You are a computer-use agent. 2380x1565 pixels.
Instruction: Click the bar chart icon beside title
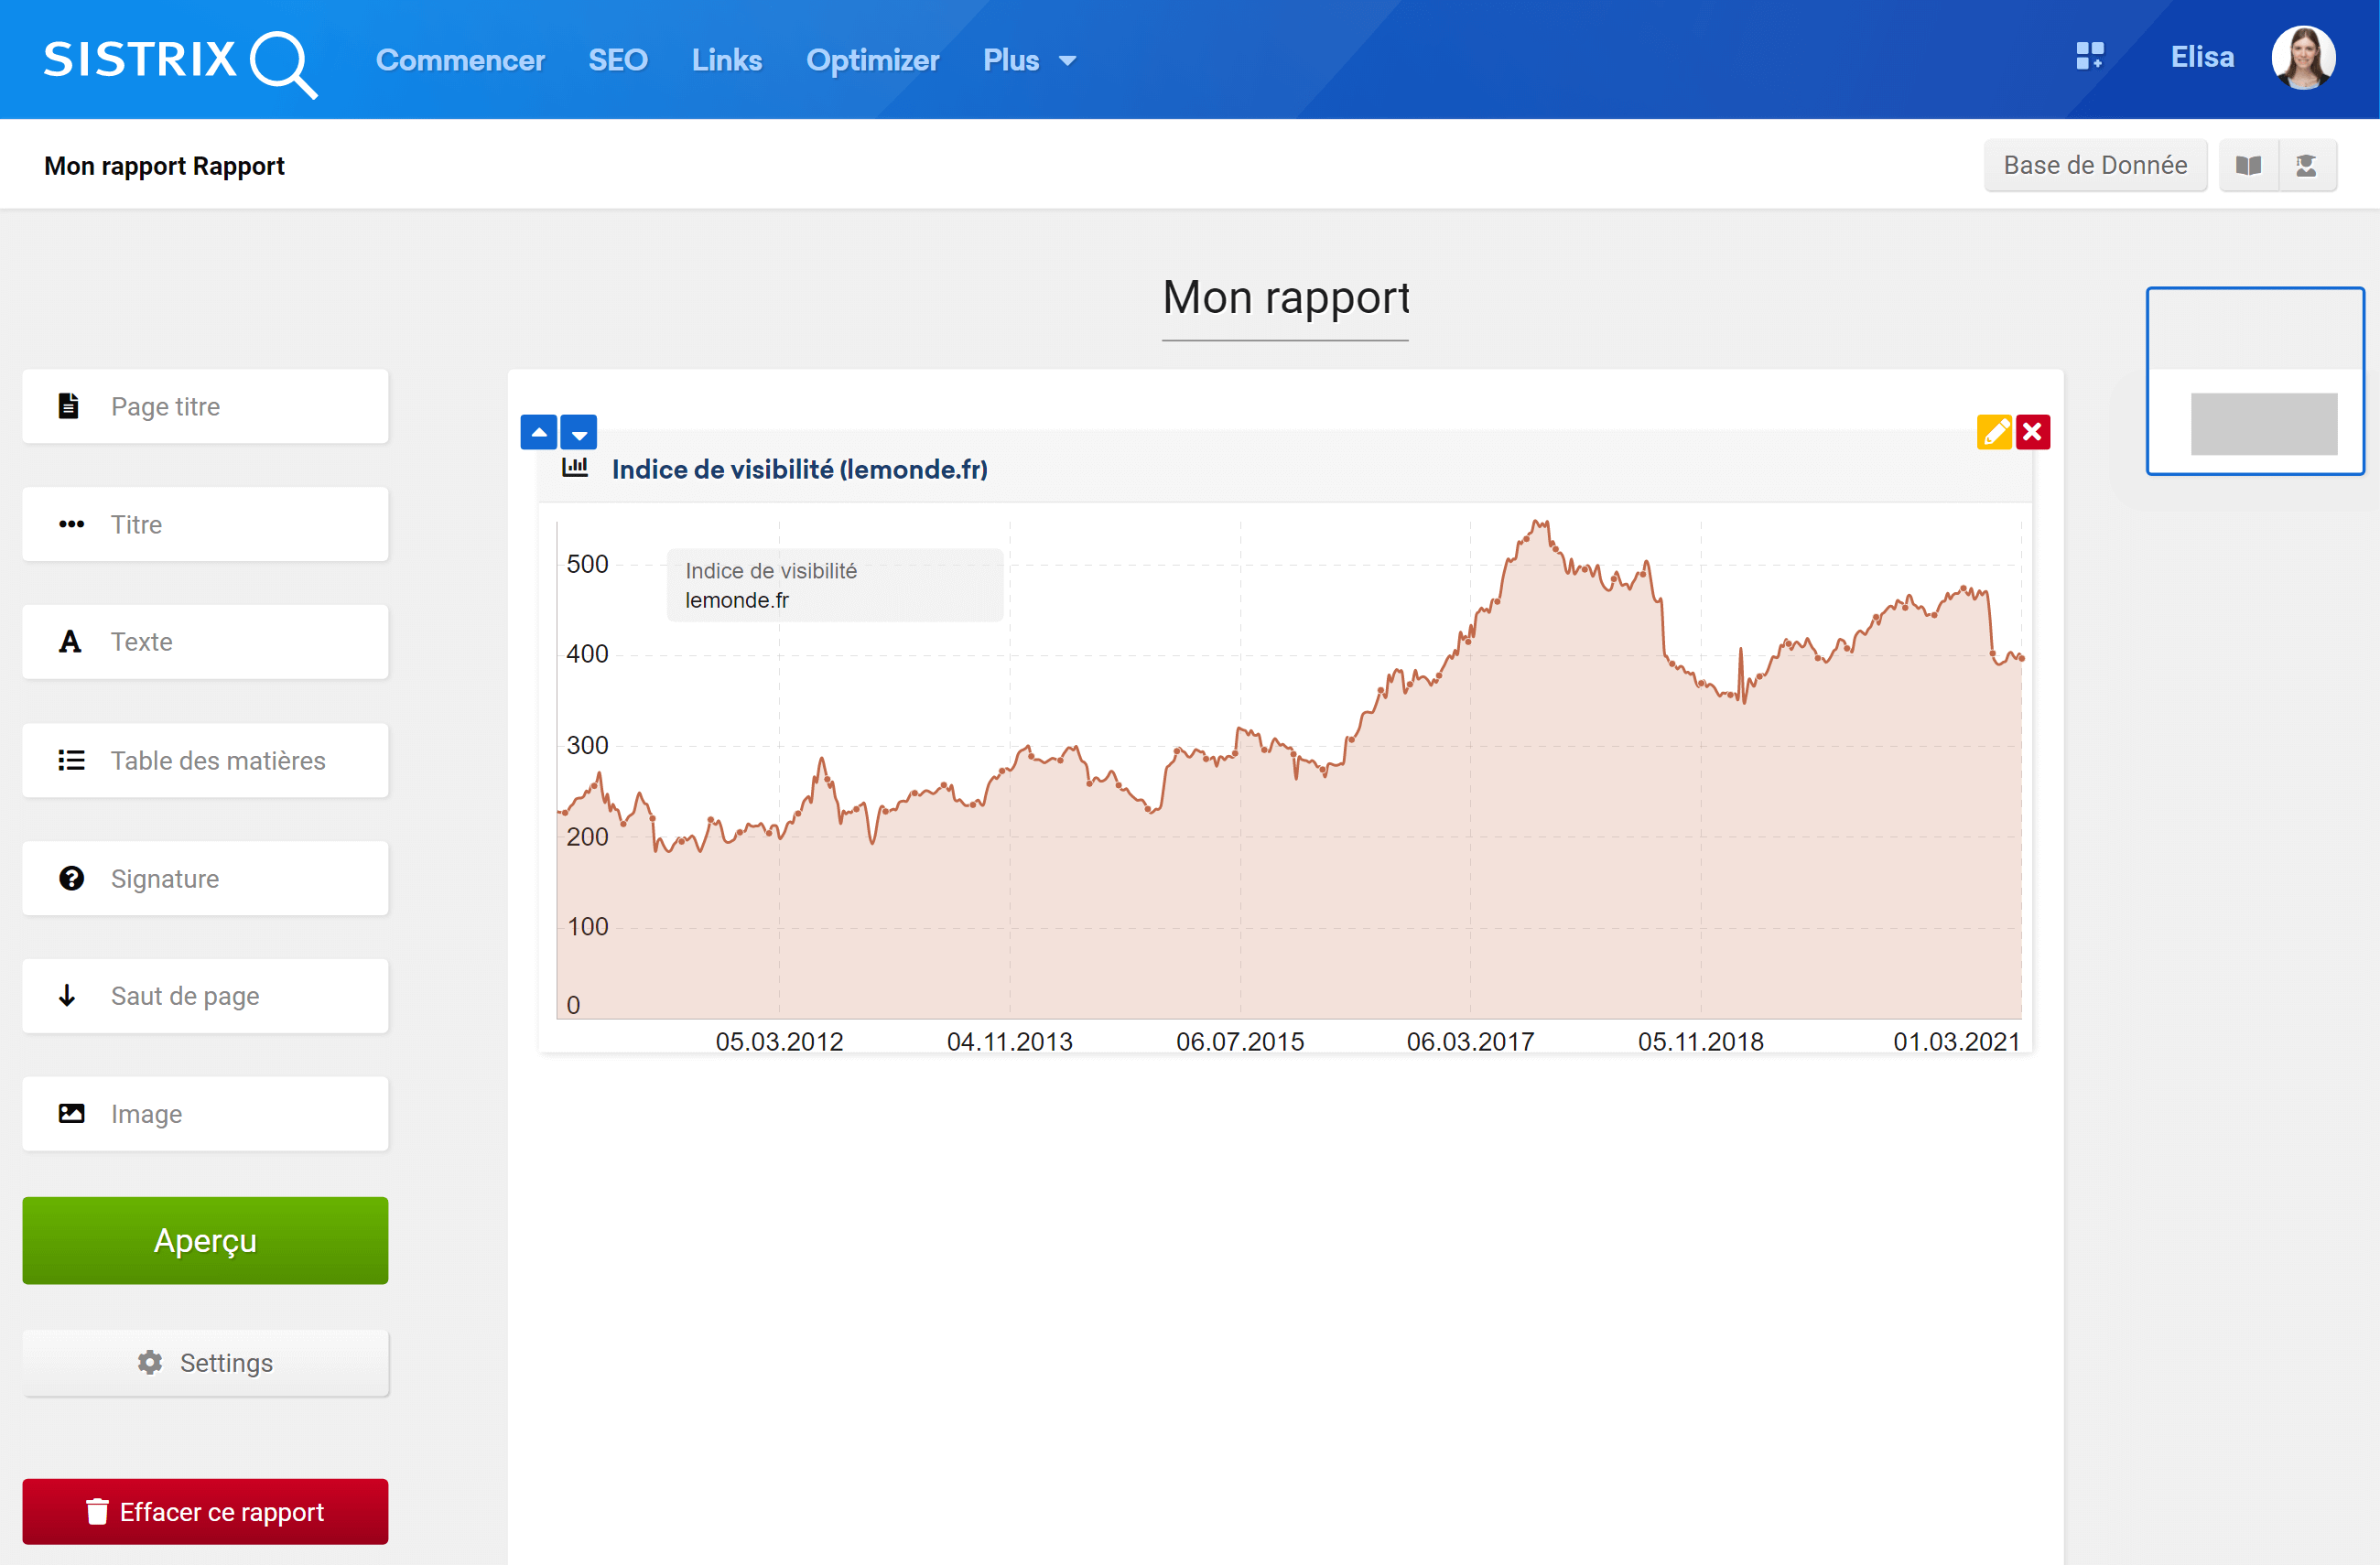click(x=575, y=467)
